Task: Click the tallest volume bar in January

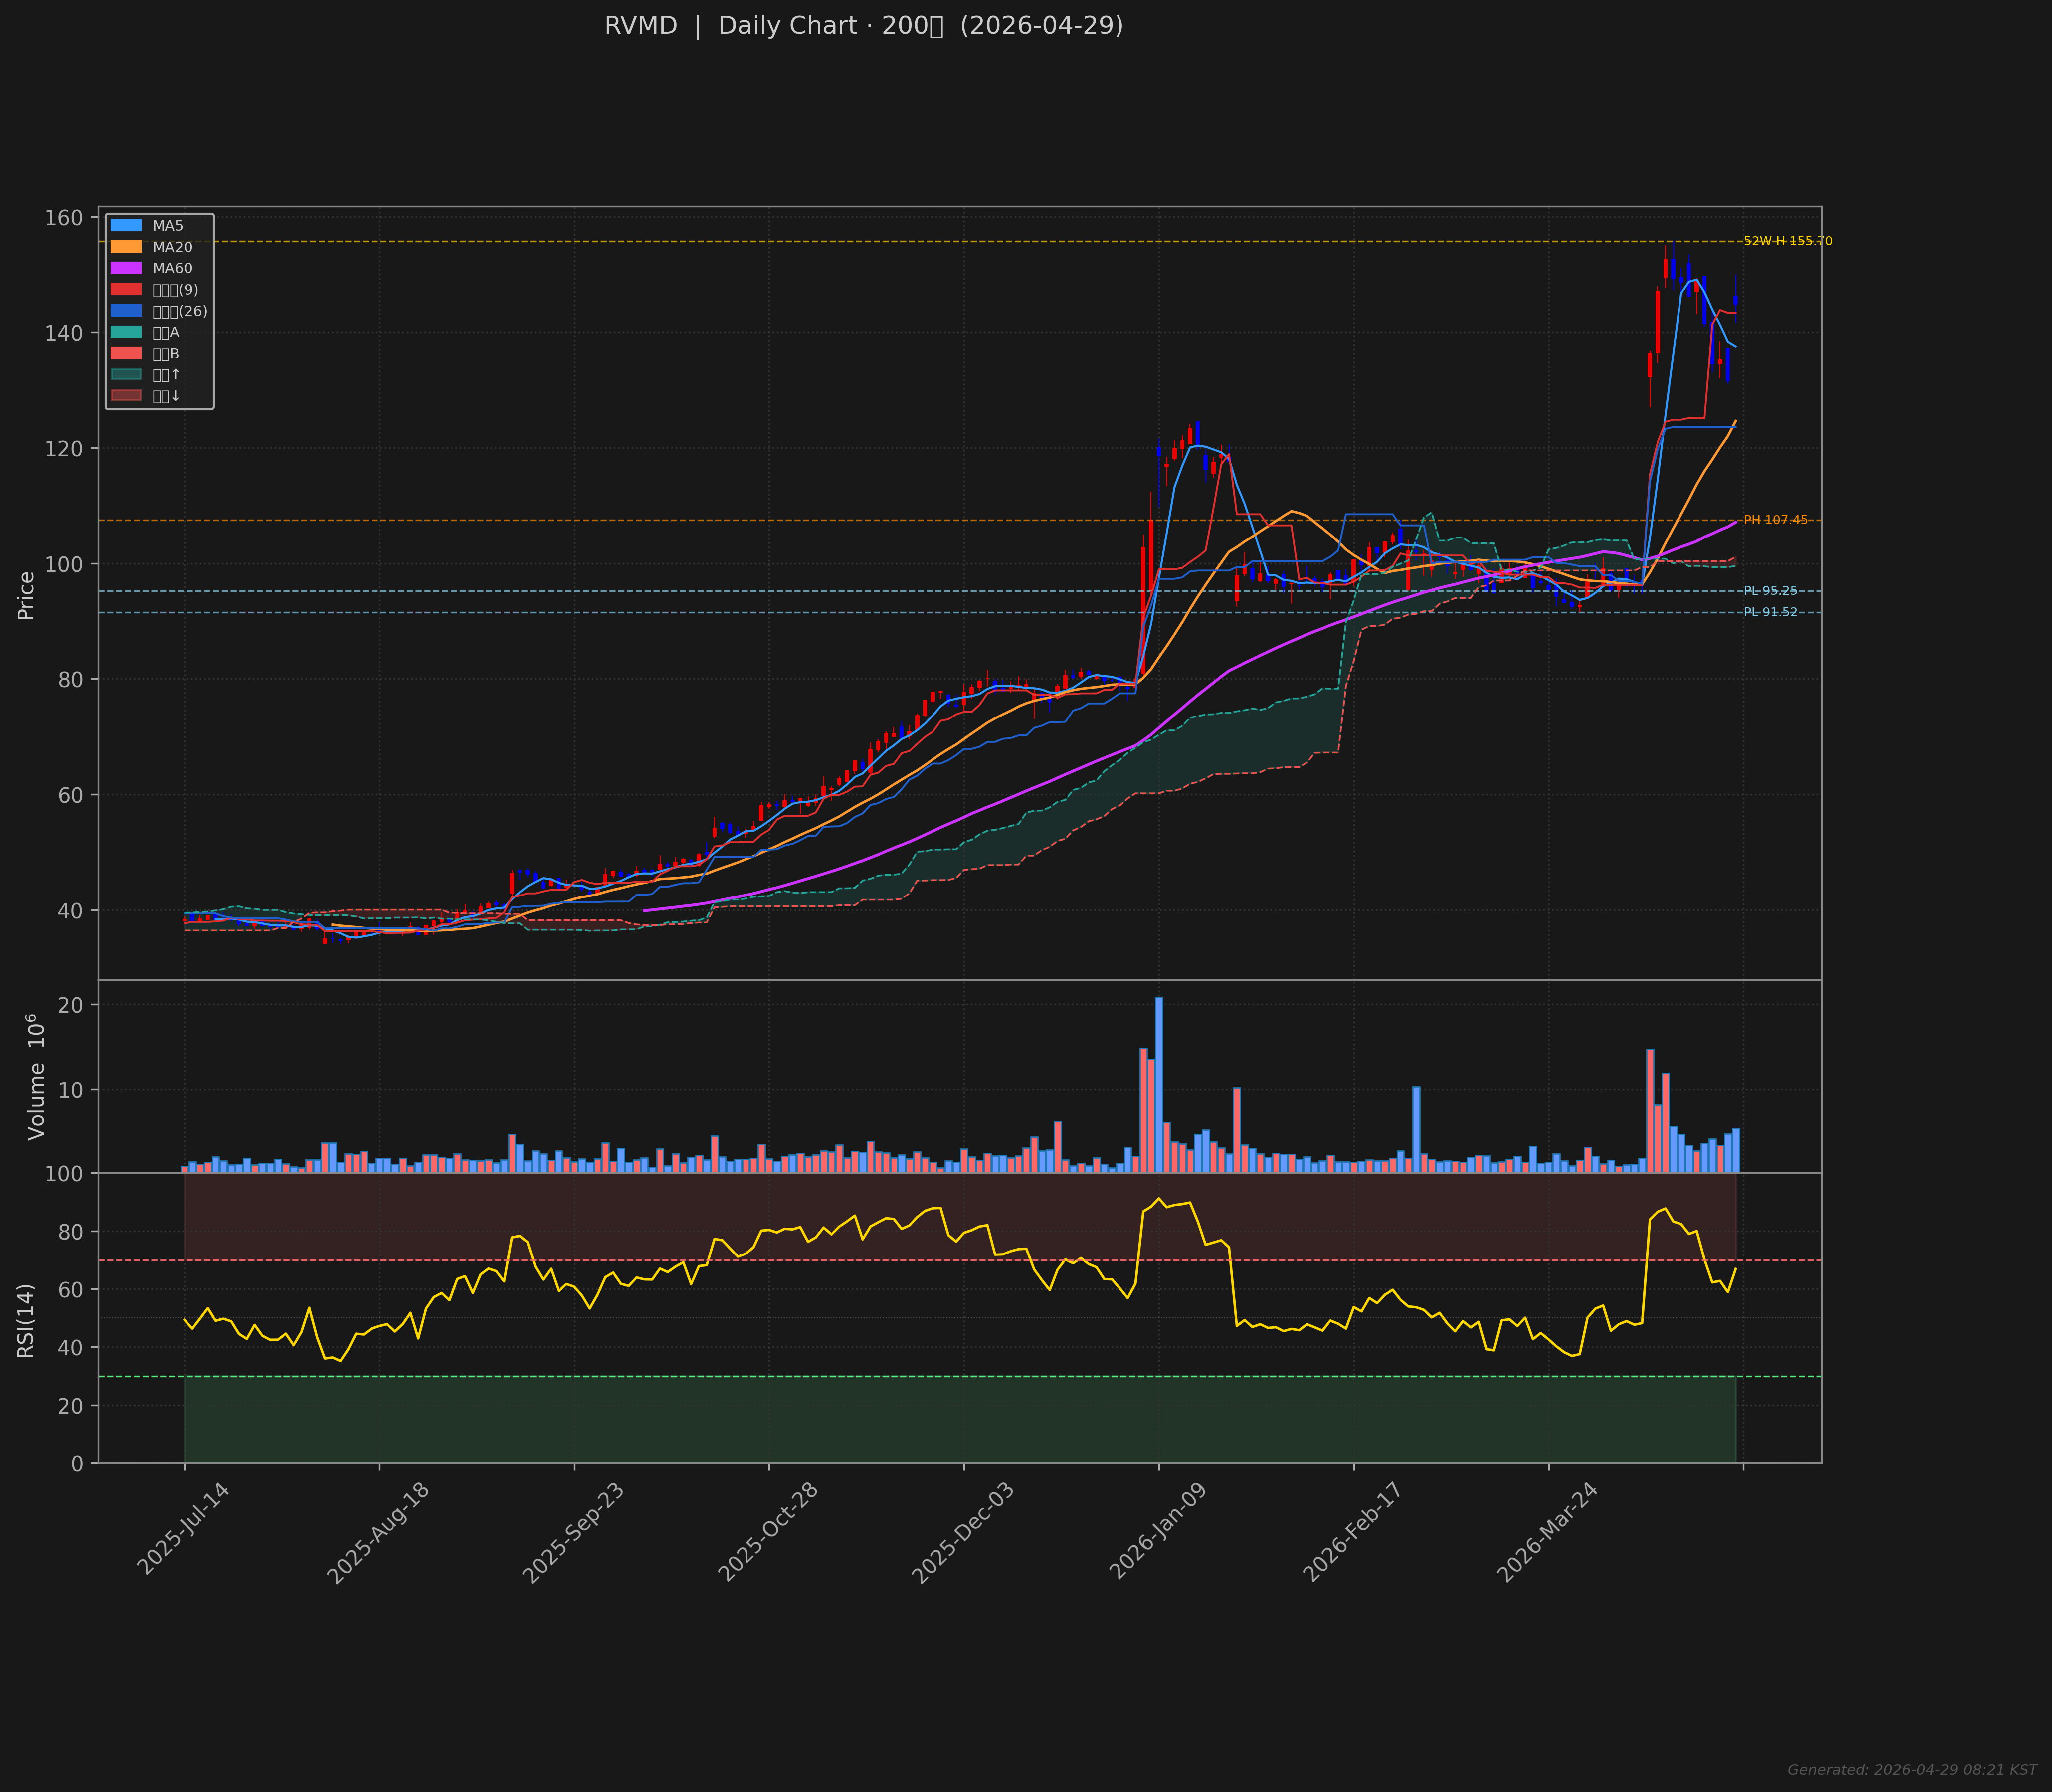Action: [x=1159, y=1085]
